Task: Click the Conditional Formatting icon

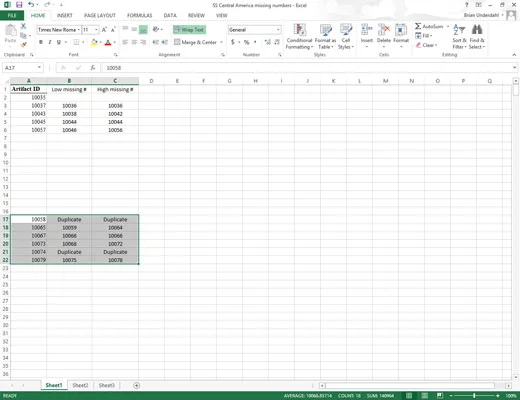Action: [x=300, y=30]
